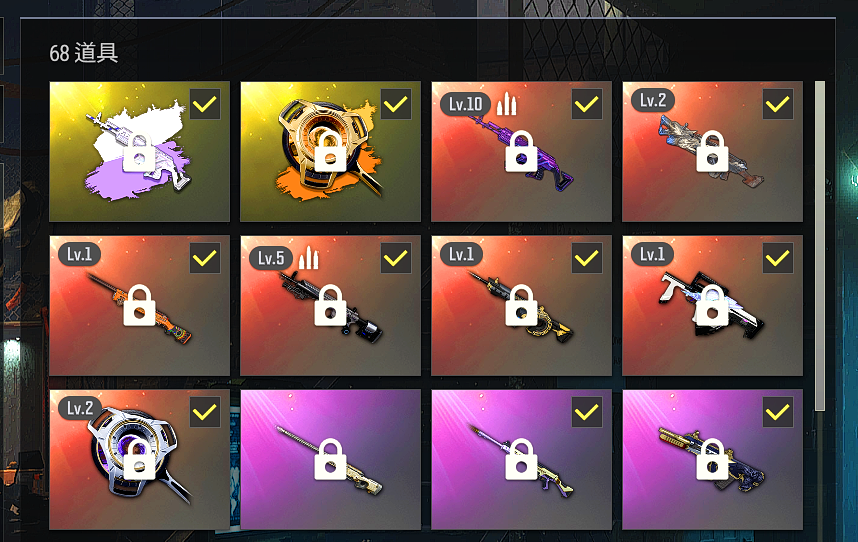Screen dimensions: 858x542
Task: Click the lock on the Lv.1 orange rifle
Action: 139,305
